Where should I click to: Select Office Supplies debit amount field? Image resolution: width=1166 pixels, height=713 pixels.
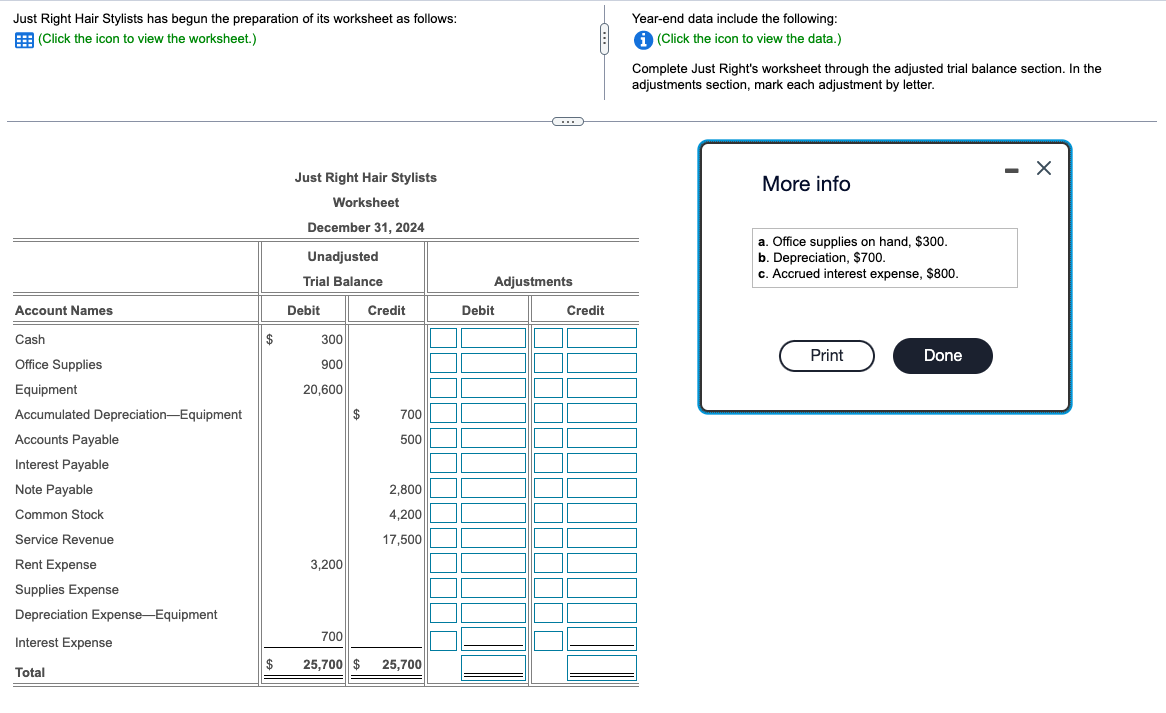coord(493,364)
